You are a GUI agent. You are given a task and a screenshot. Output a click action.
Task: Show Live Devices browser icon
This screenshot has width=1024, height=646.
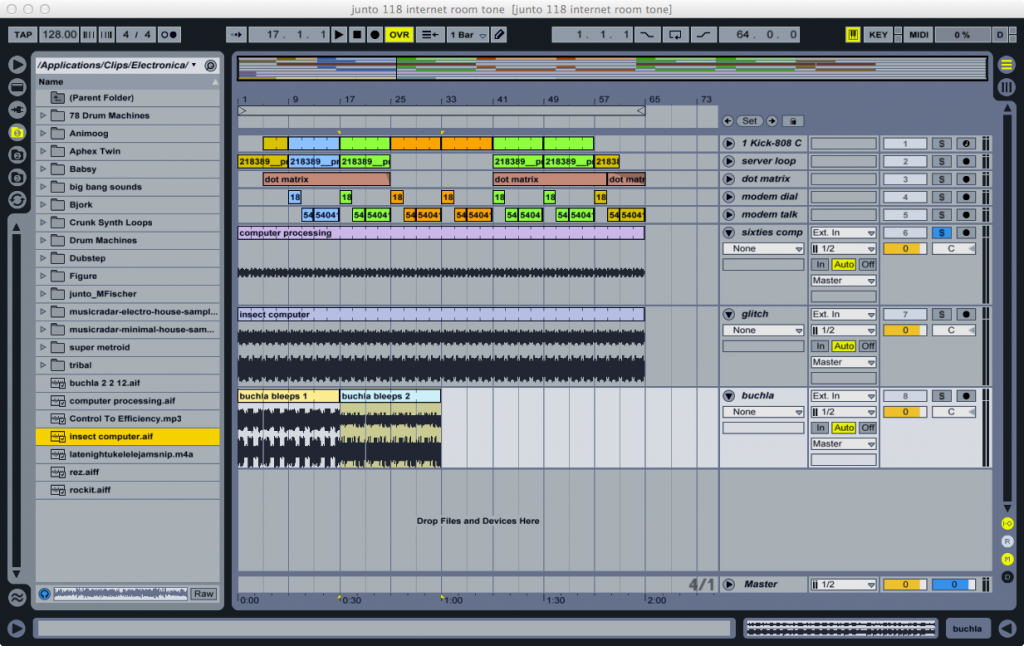point(17,86)
